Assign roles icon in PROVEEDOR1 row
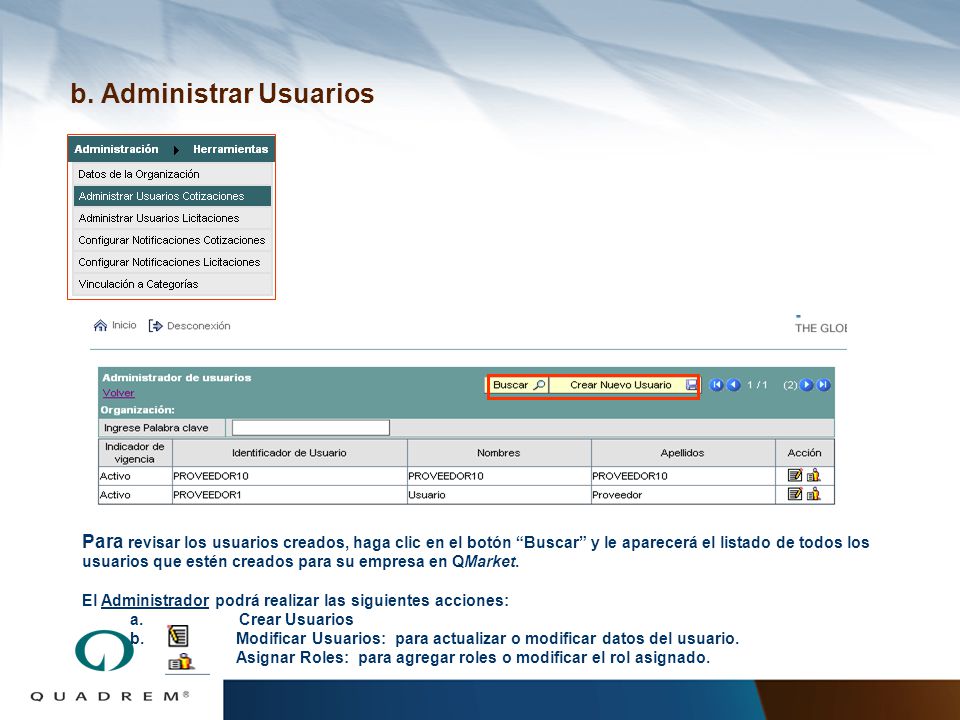Viewport: 960px width, 720px height. pos(813,493)
